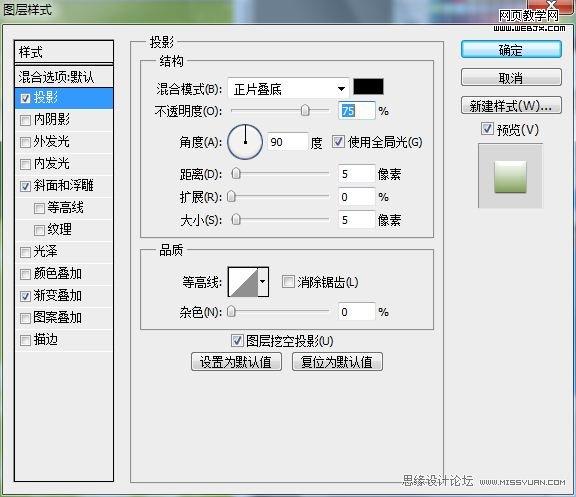Confirm with the 确定 button

coord(511,49)
